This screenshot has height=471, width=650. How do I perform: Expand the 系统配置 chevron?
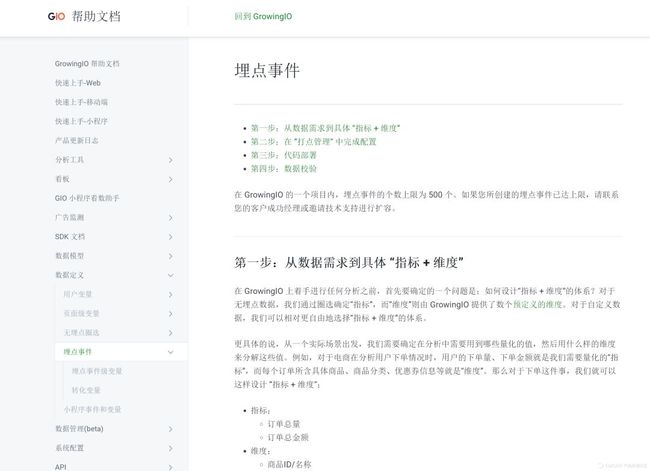pos(171,448)
